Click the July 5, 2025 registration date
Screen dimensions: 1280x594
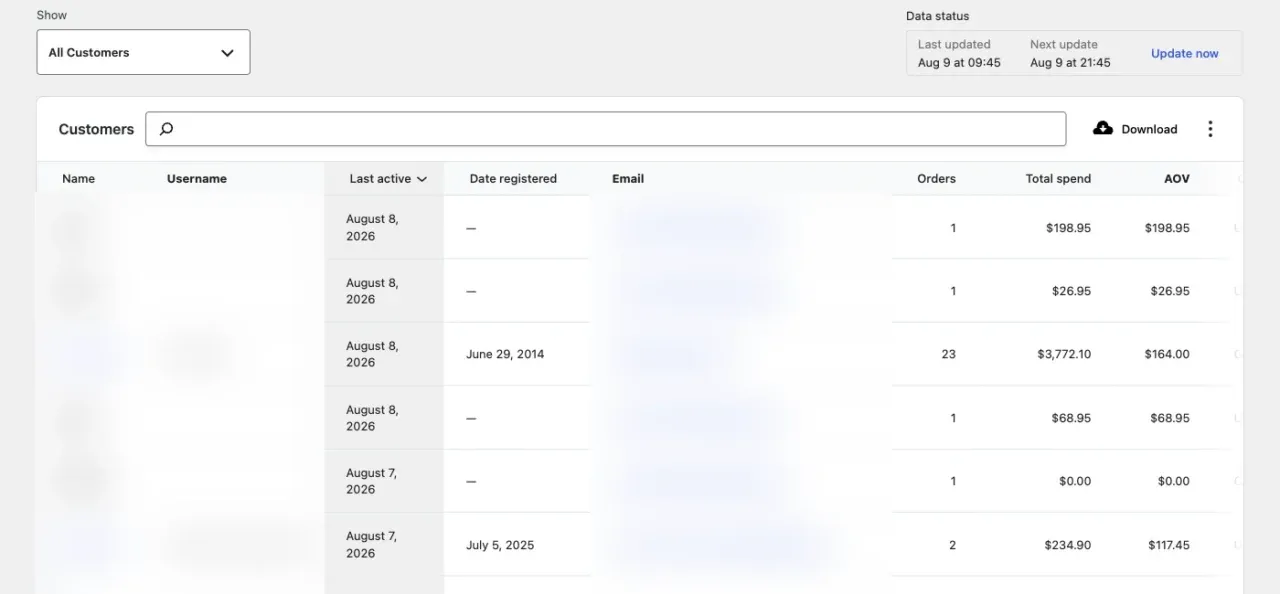pyautogui.click(x=500, y=545)
